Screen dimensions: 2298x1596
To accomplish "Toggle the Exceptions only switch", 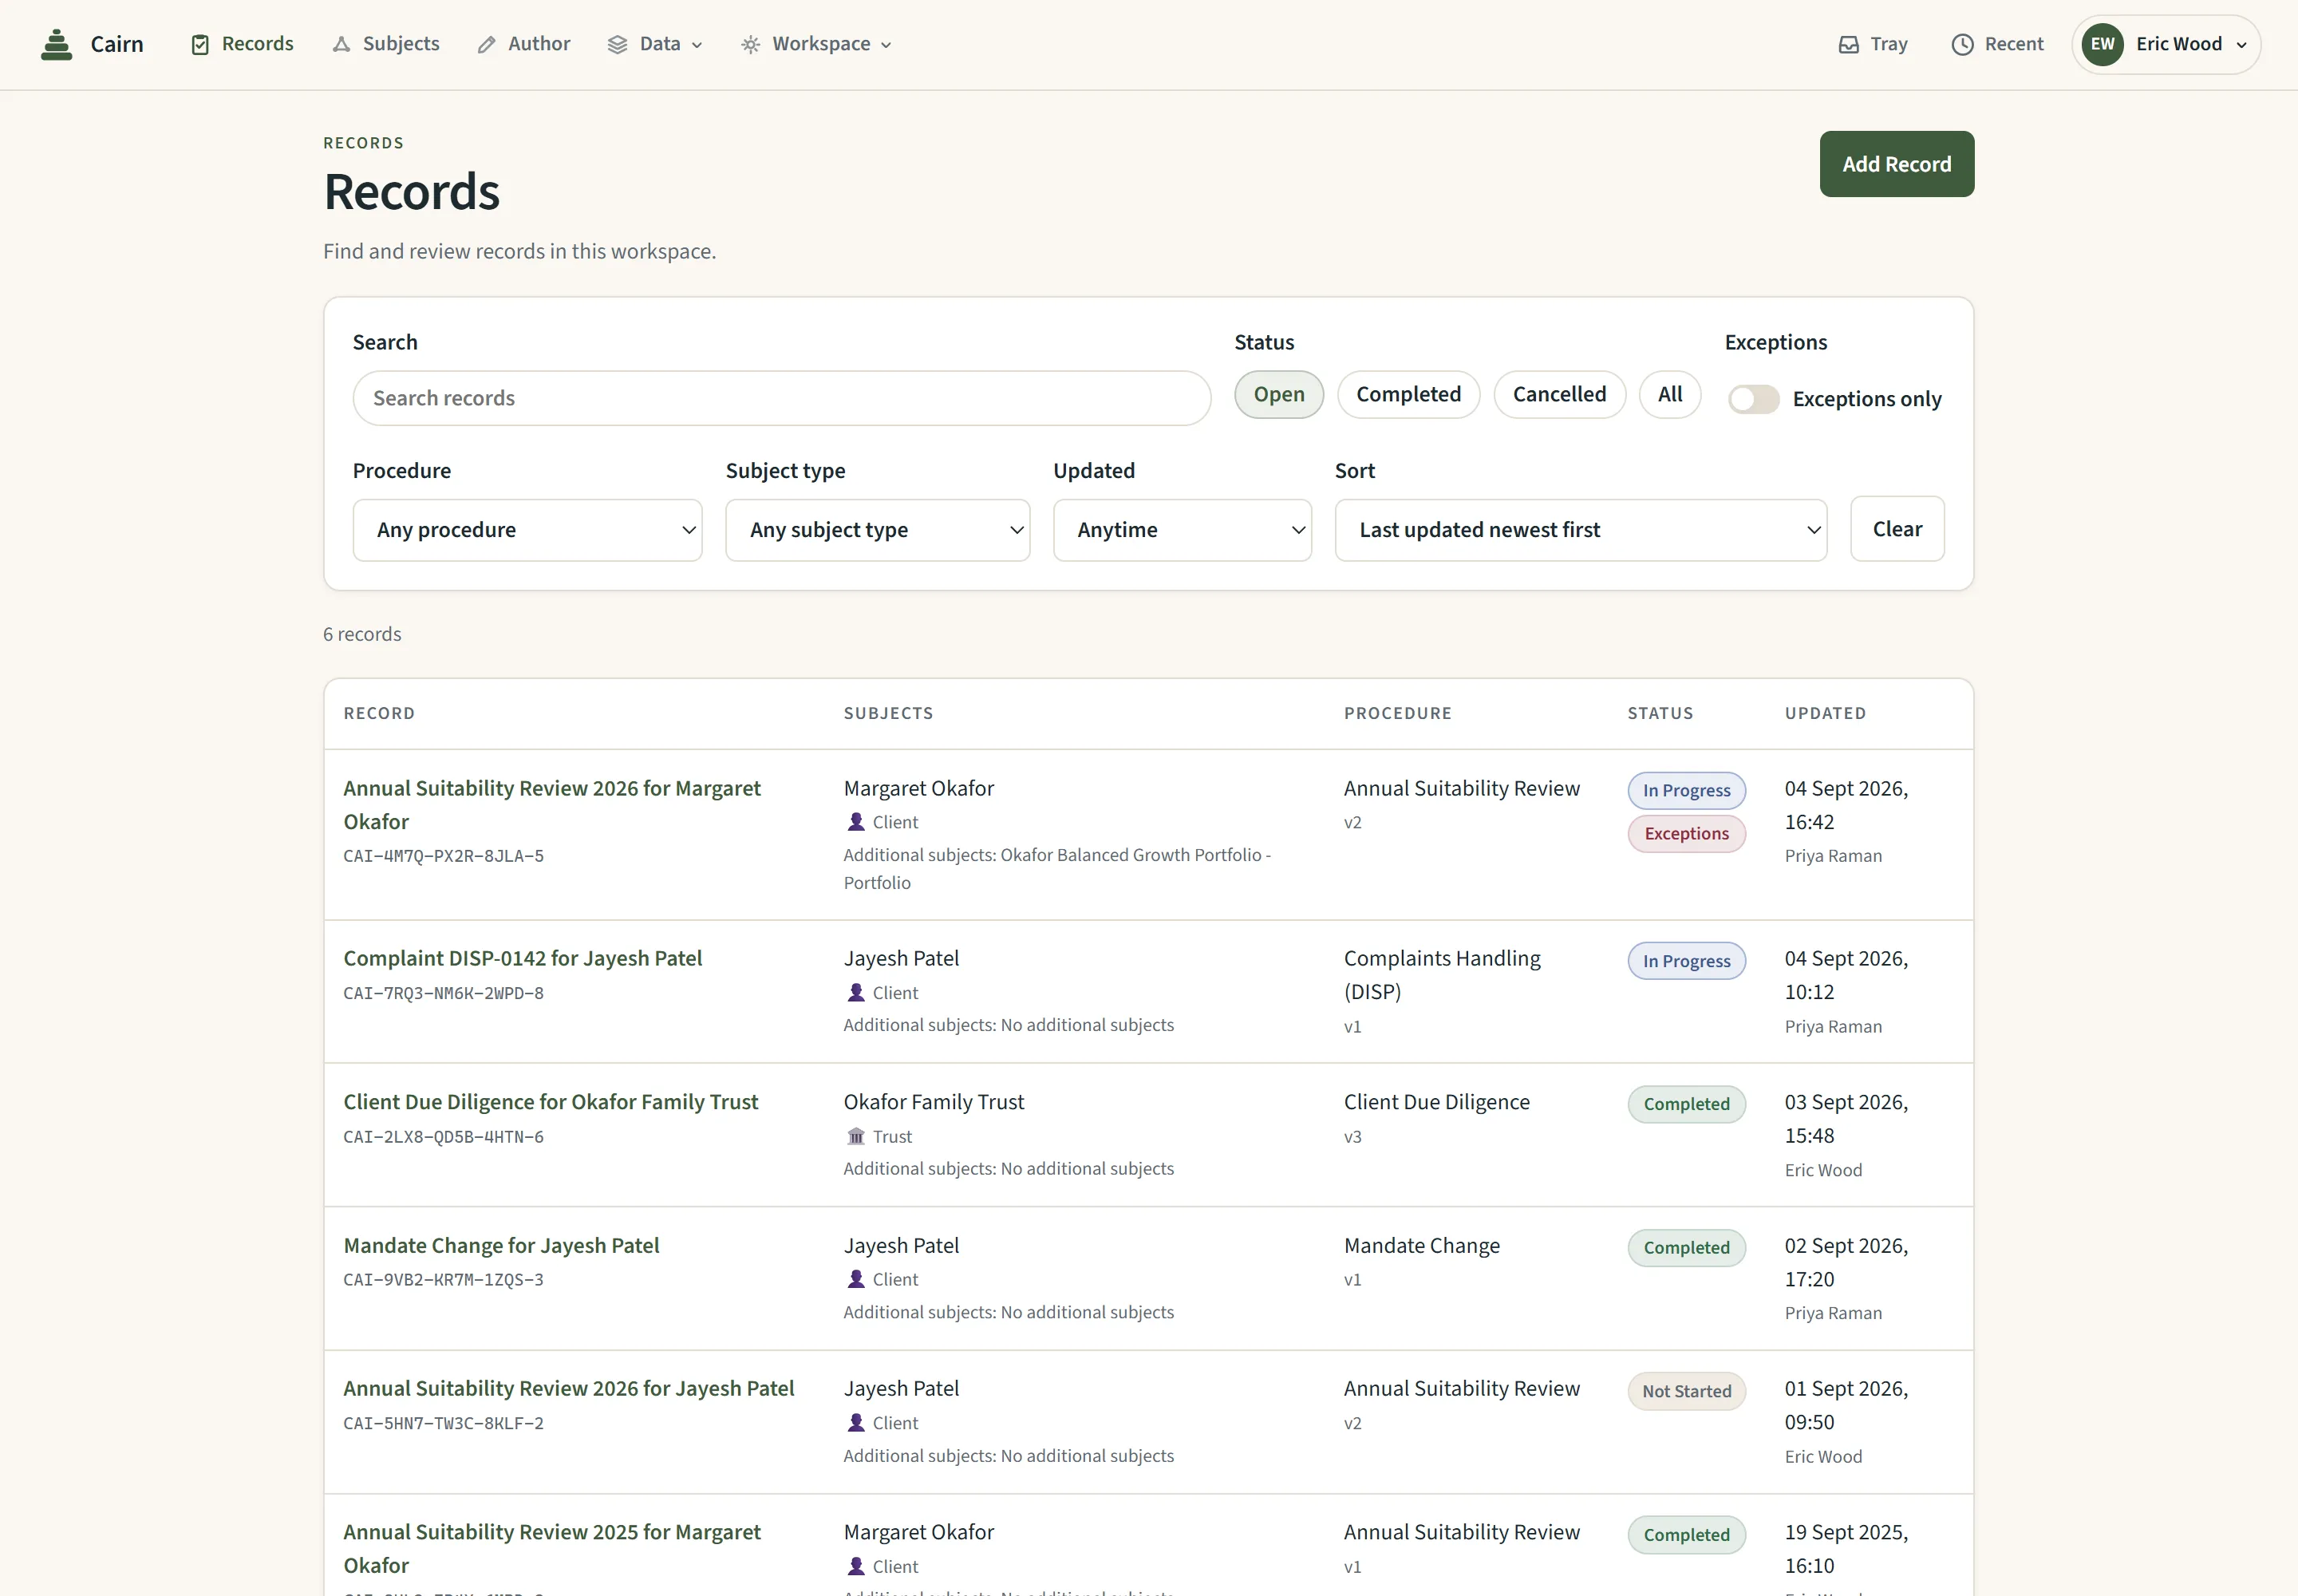I will 1753,399.
